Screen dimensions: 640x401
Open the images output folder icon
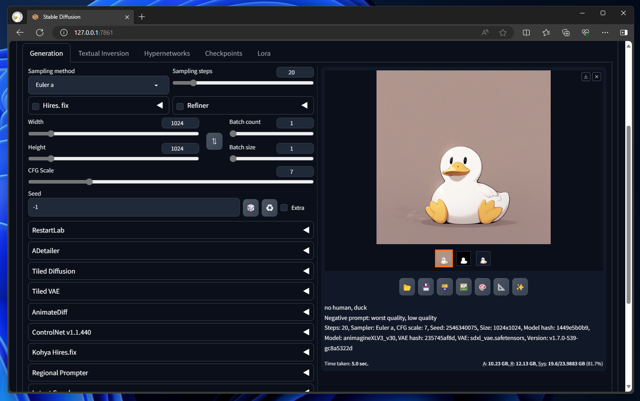[407, 287]
